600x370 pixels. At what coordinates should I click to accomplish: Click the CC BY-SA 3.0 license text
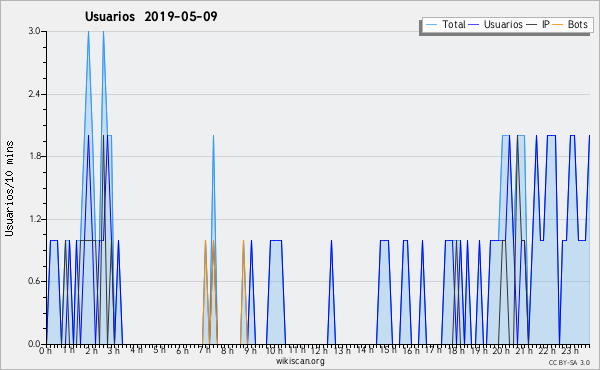pyautogui.click(x=569, y=362)
